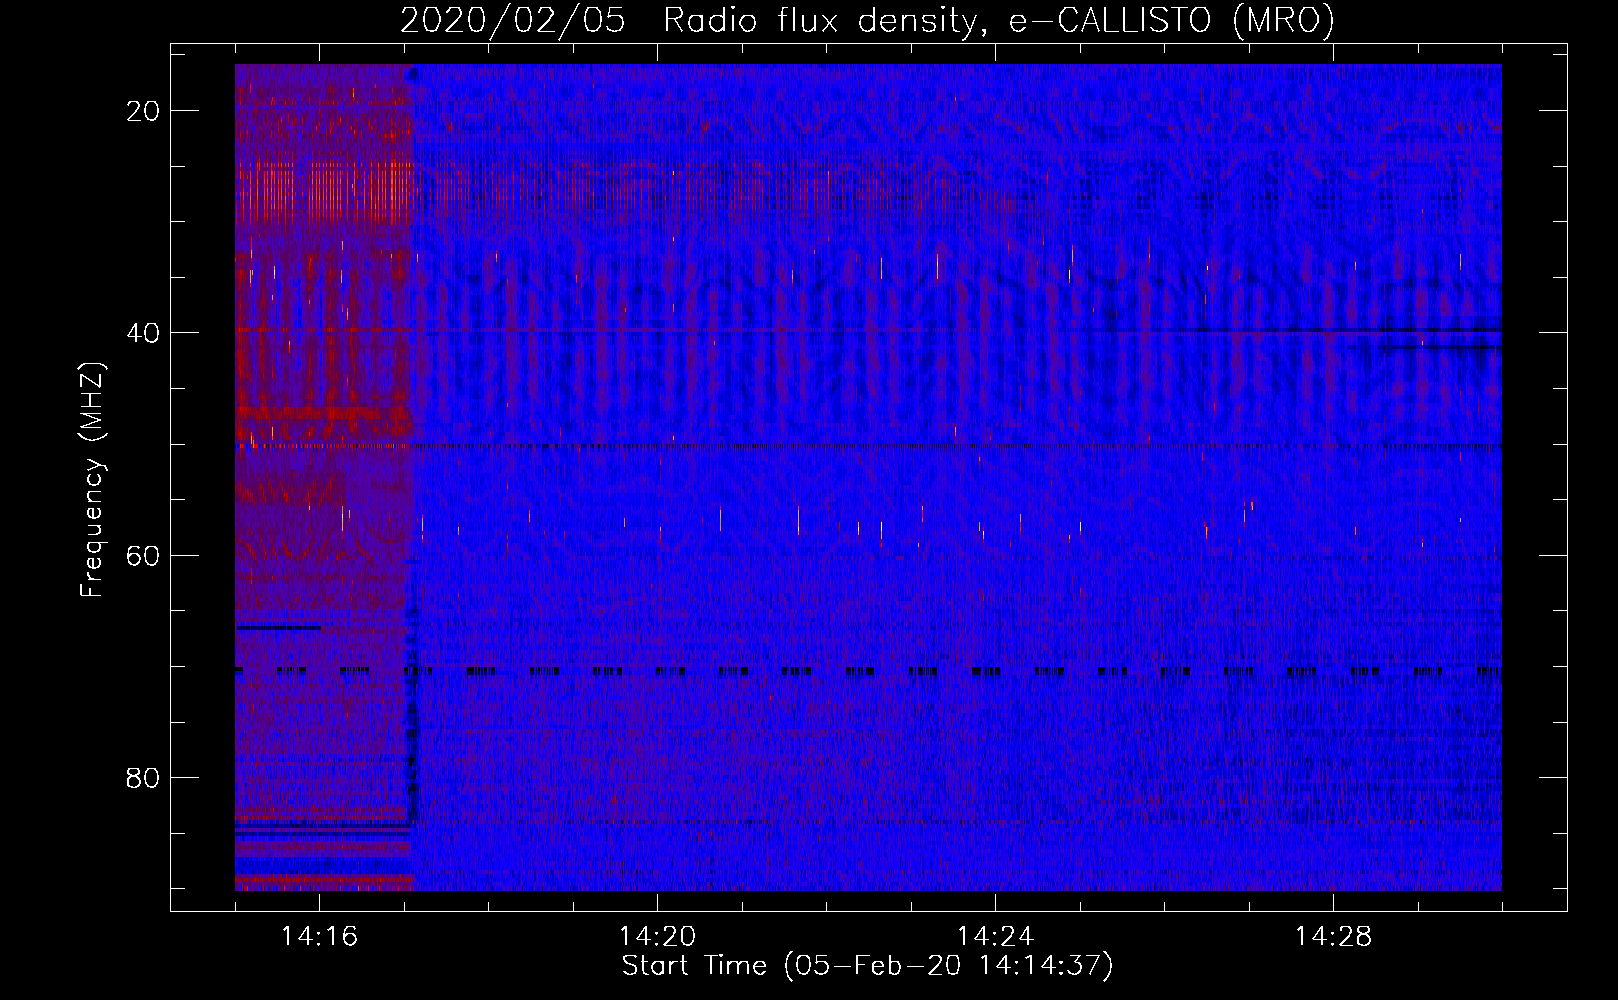Click the 14:16 time tick label

[319, 937]
